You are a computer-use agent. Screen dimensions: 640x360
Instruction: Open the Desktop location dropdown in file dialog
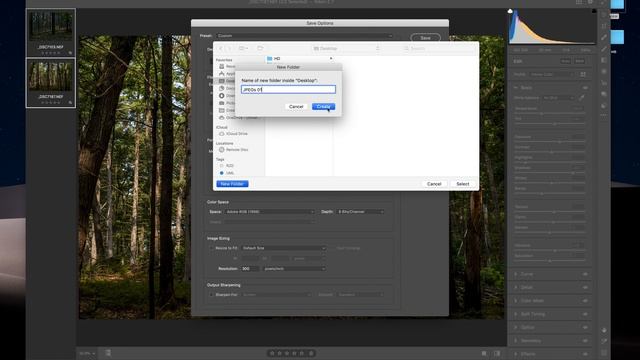click(x=346, y=48)
